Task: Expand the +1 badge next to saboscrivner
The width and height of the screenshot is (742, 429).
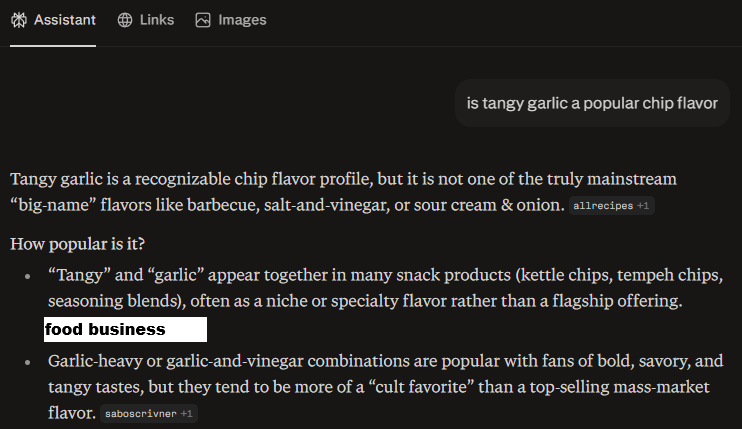Action: 187,413
